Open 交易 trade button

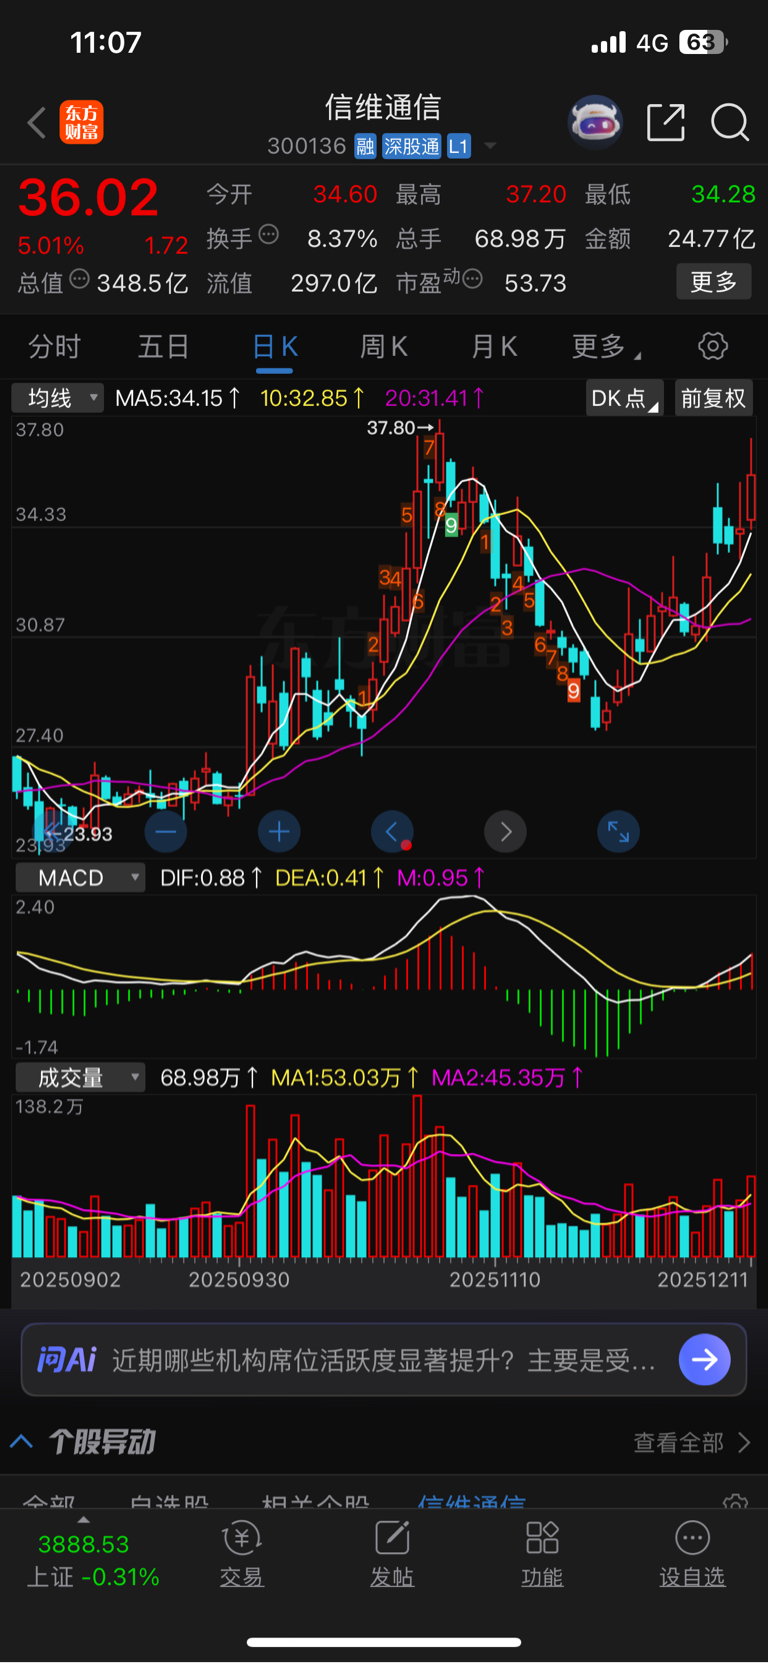(241, 1555)
